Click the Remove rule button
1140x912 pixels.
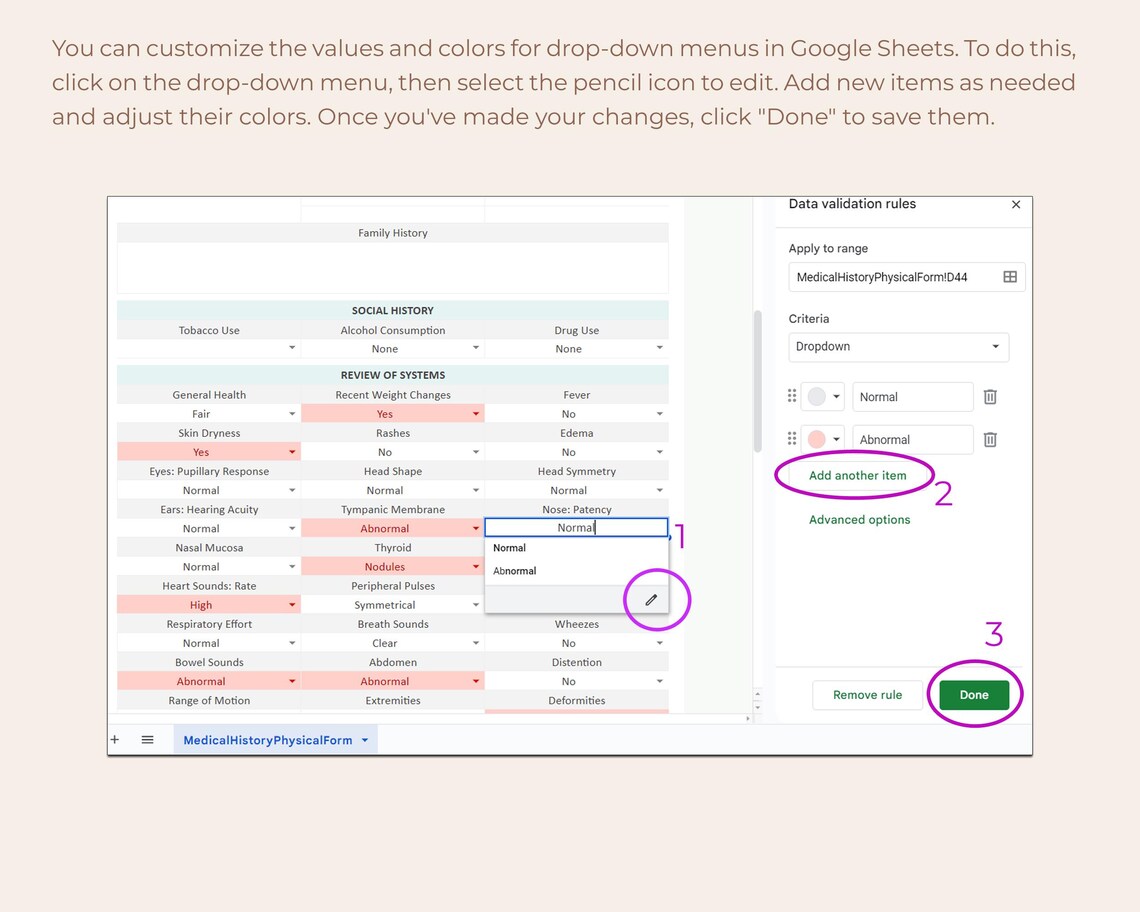[867, 695]
